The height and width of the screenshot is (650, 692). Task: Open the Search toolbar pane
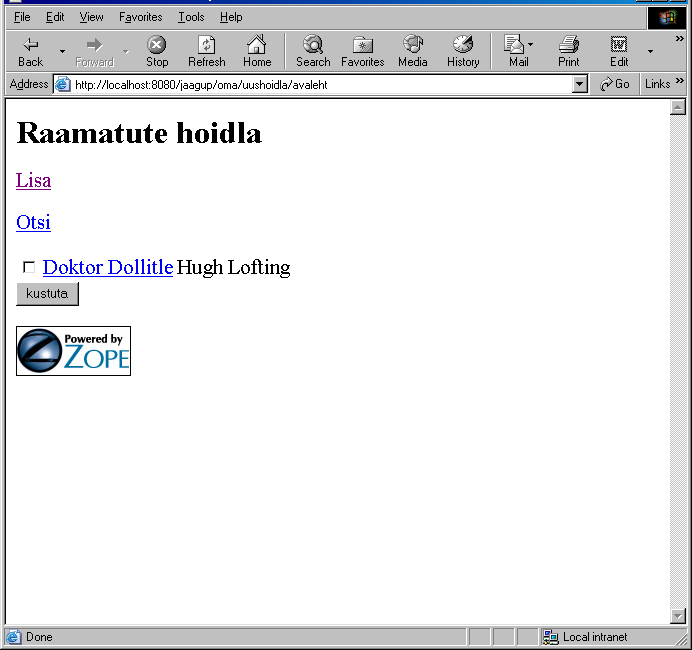coord(313,51)
